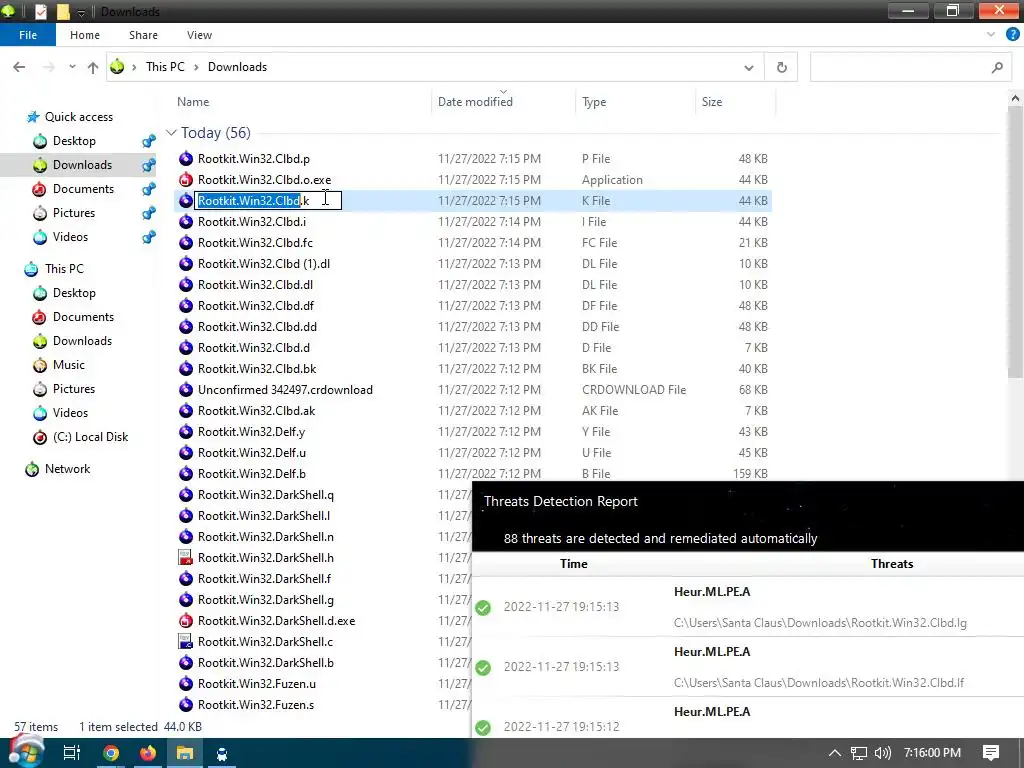Click the Threats column in threat report

891,564
